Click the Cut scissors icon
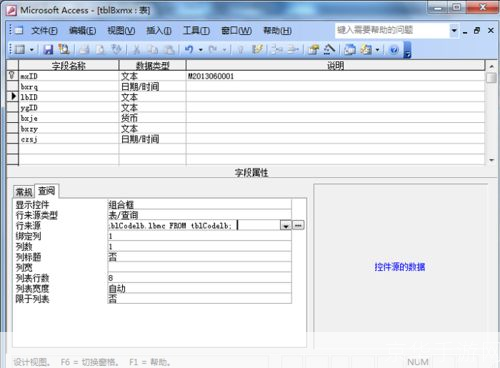Image resolution: width=500 pixels, height=368 pixels. [136, 50]
